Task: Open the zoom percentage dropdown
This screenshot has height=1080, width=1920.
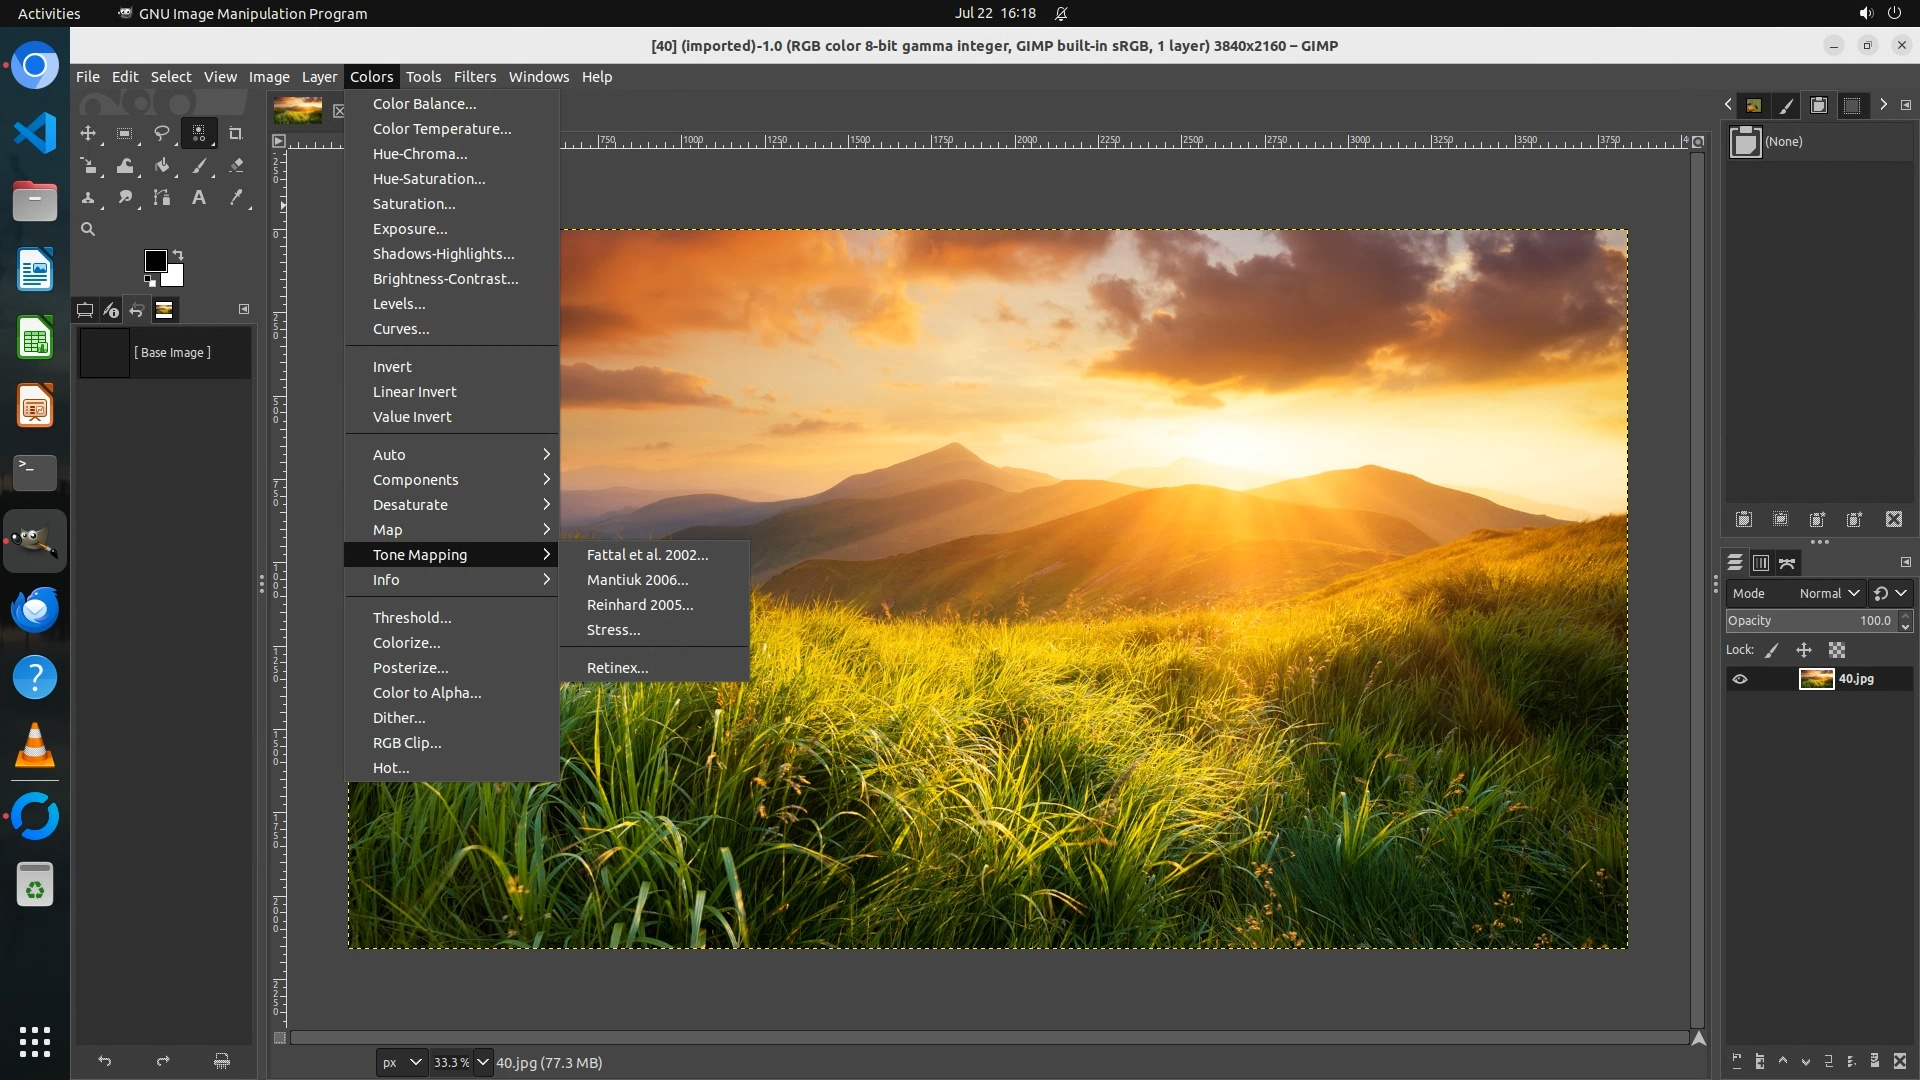Action: point(483,1062)
